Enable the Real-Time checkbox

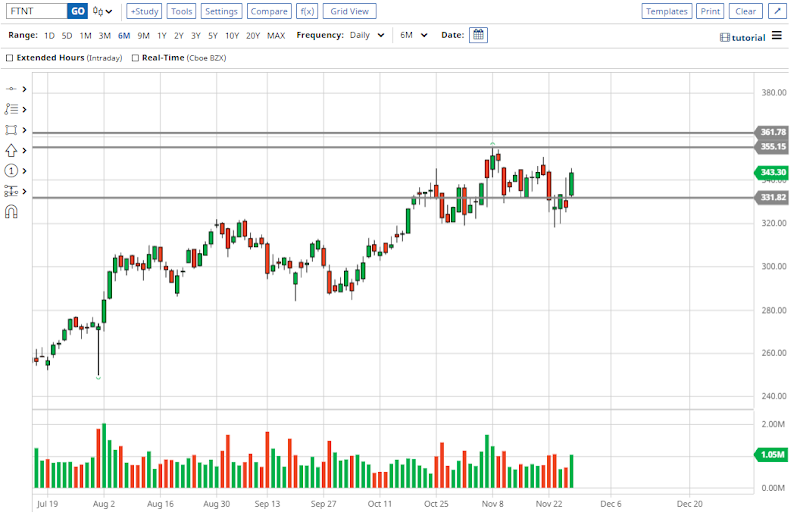pyautogui.click(x=135, y=58)
